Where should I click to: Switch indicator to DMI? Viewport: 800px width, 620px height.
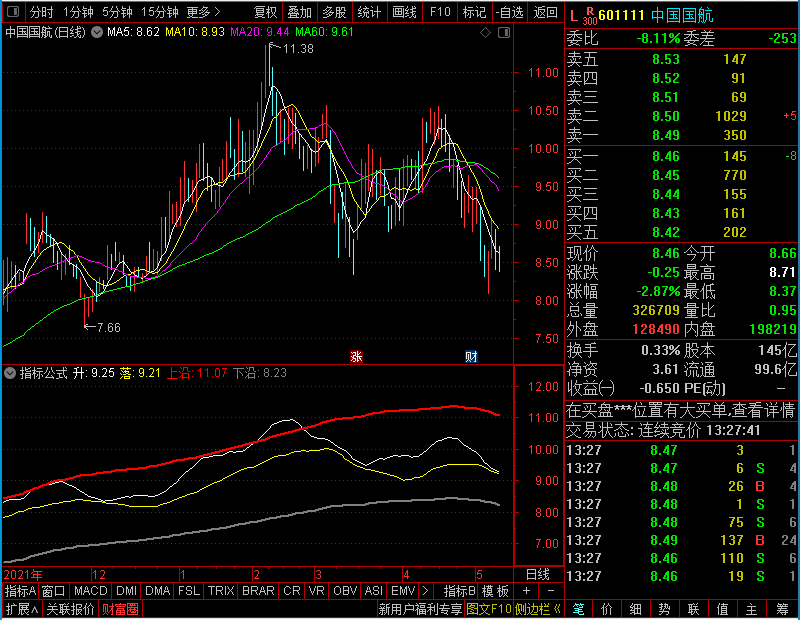coord(126,591)
